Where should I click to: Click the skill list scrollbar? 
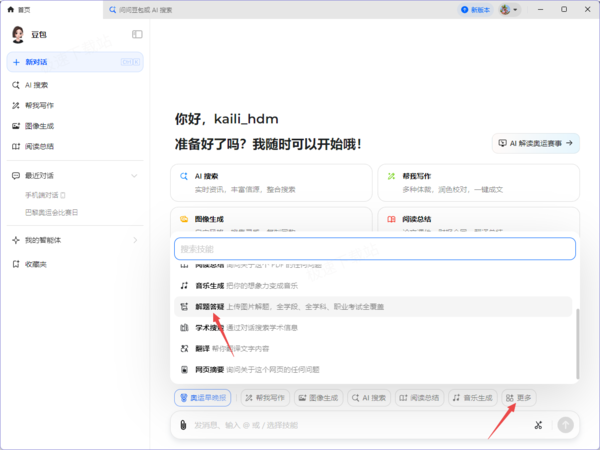[577, 343]
